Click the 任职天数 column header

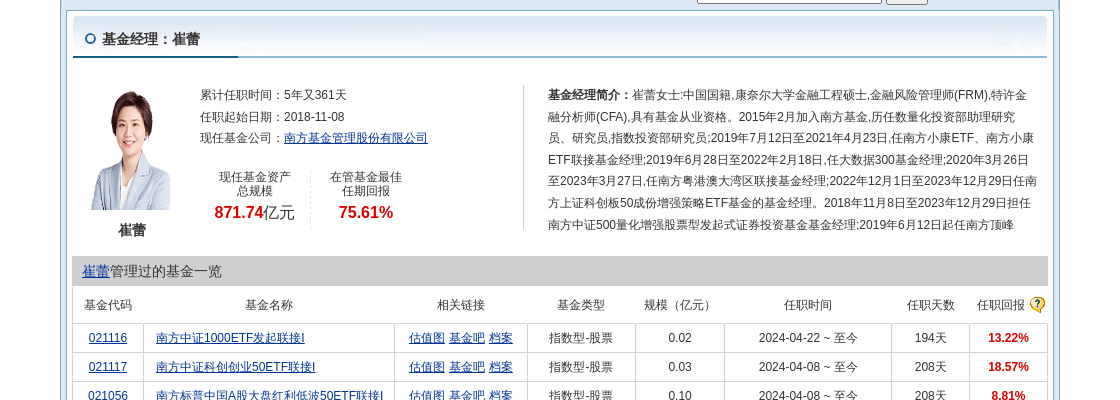click(x=931, y=305)
